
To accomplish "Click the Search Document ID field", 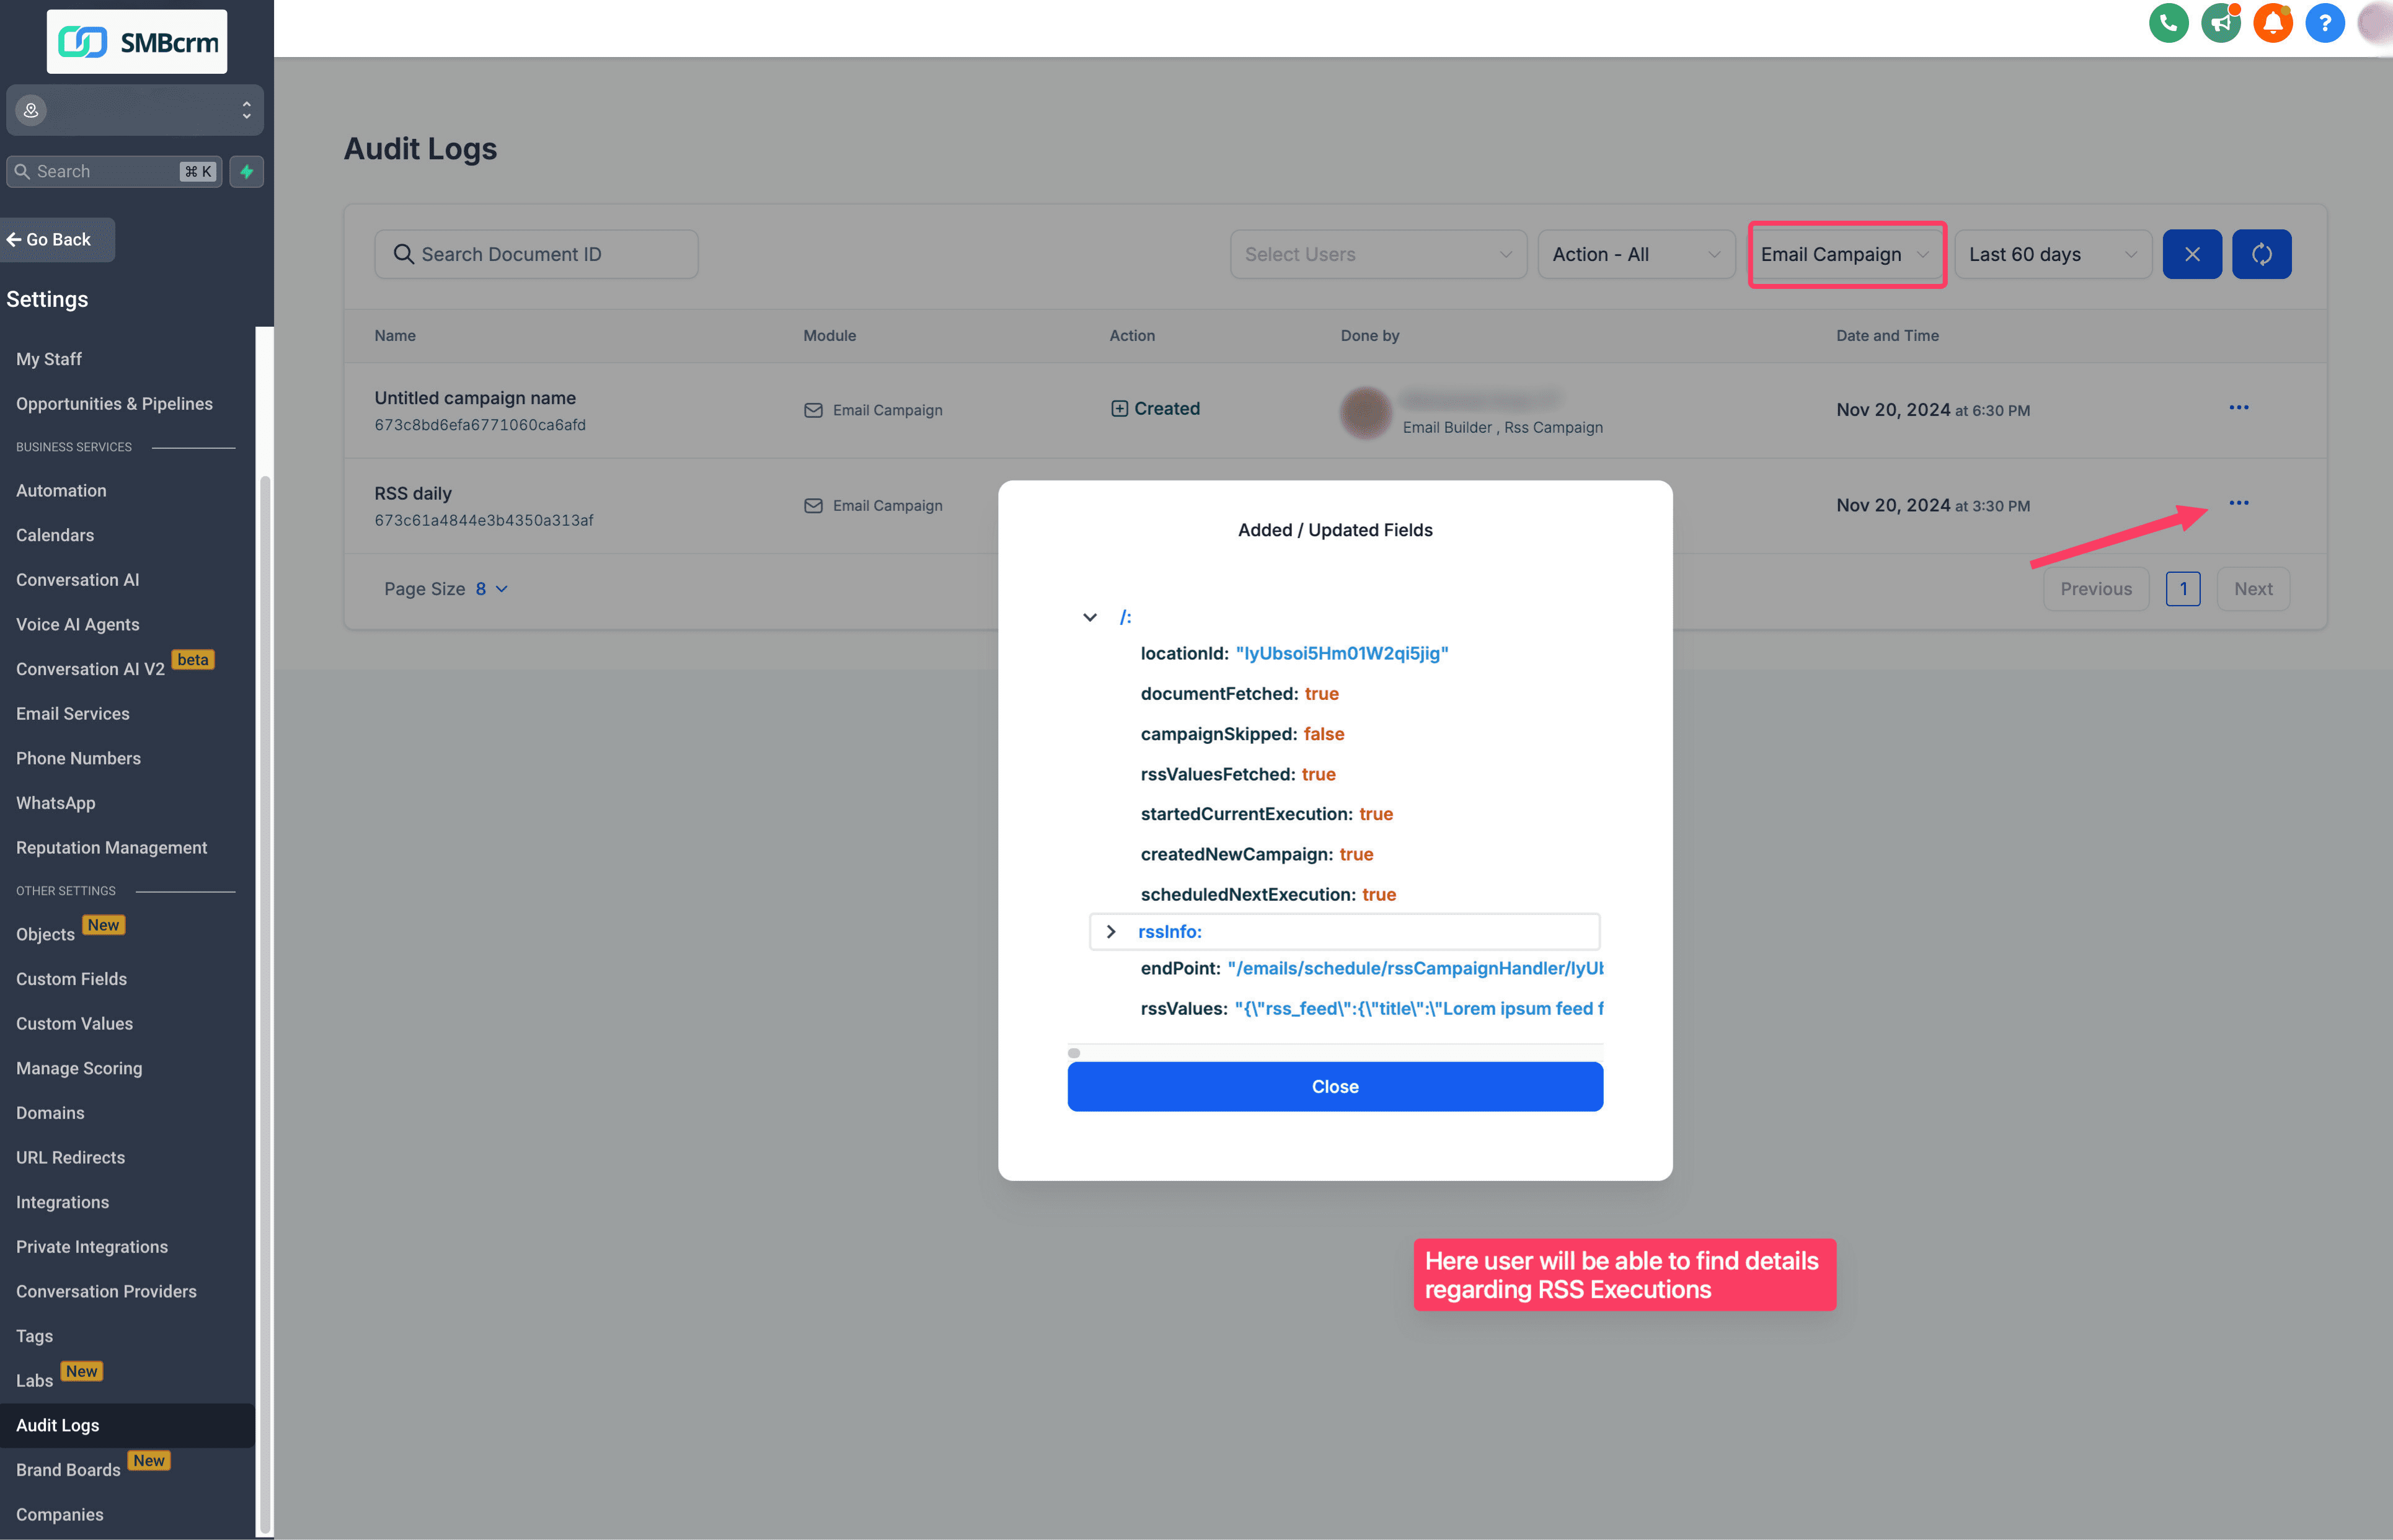I will [536, 254].
